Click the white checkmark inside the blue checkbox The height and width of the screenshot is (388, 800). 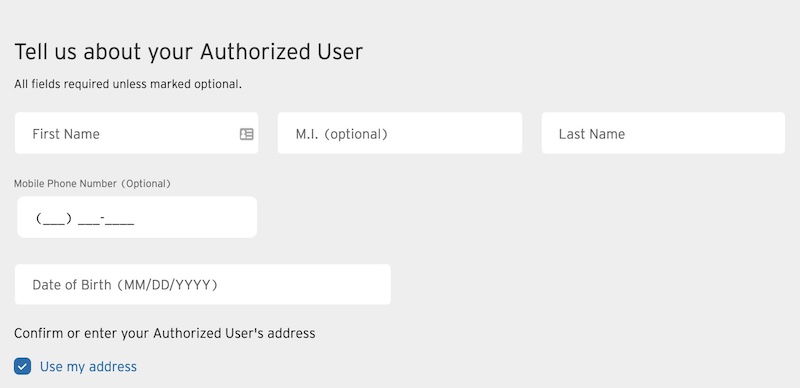22,367
